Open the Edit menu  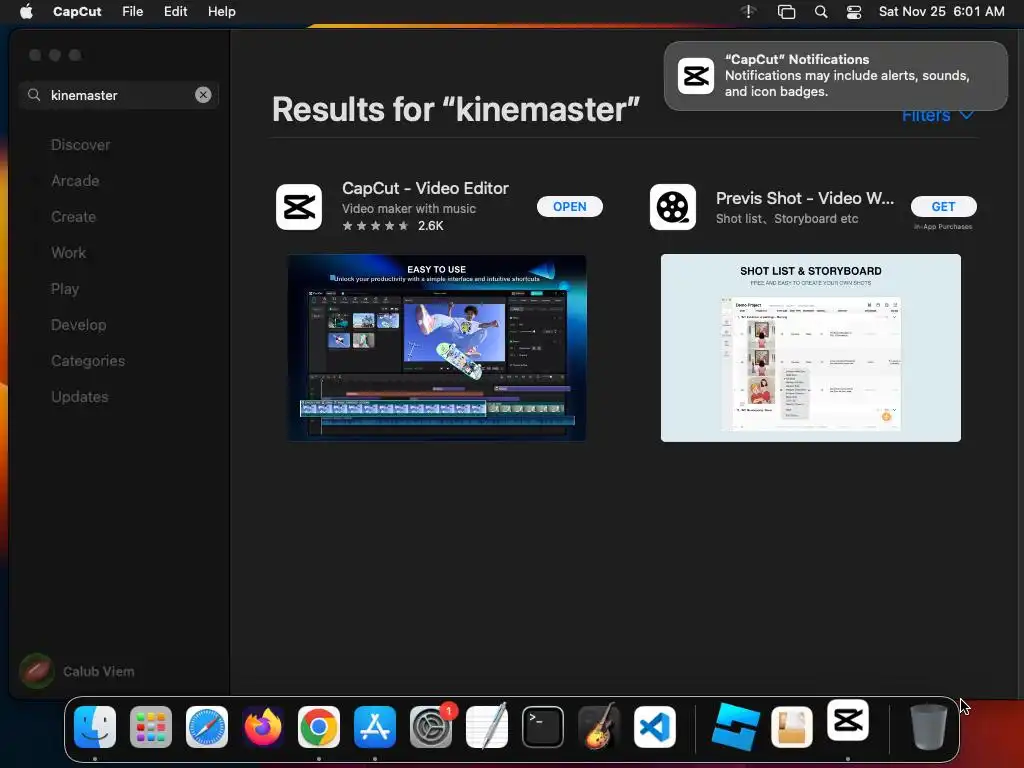(x=175, y=12)
